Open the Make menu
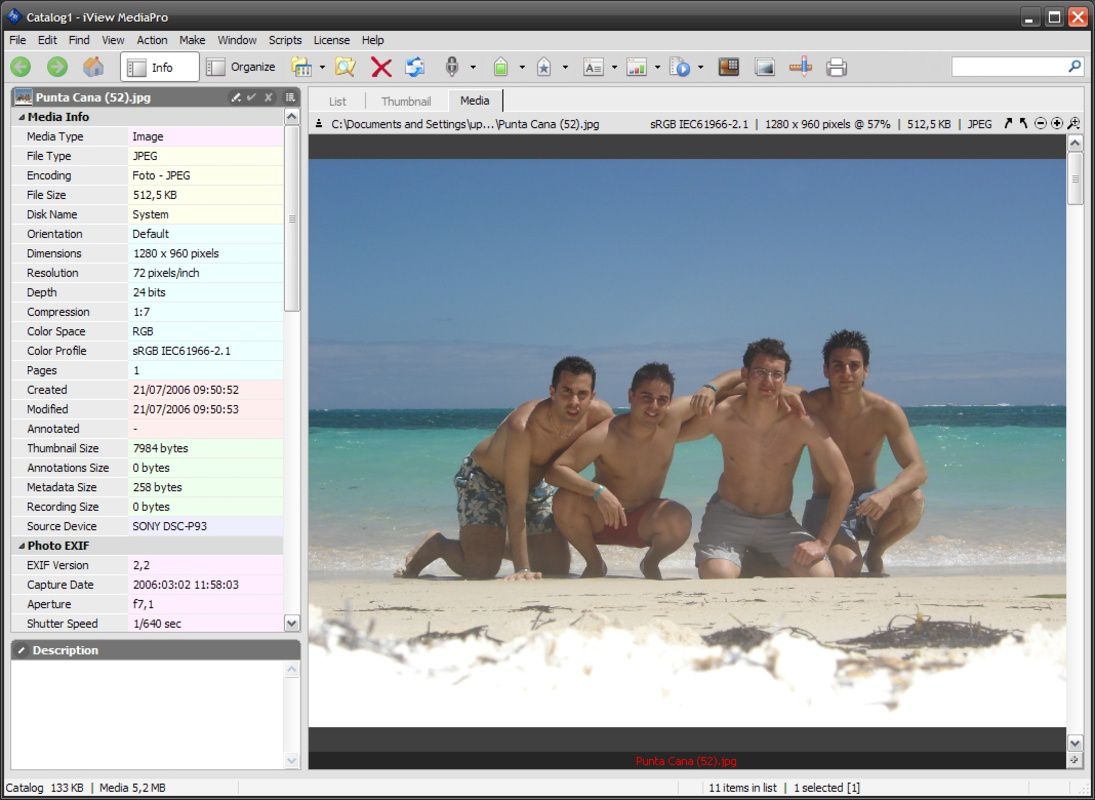 tap(192, 40)
